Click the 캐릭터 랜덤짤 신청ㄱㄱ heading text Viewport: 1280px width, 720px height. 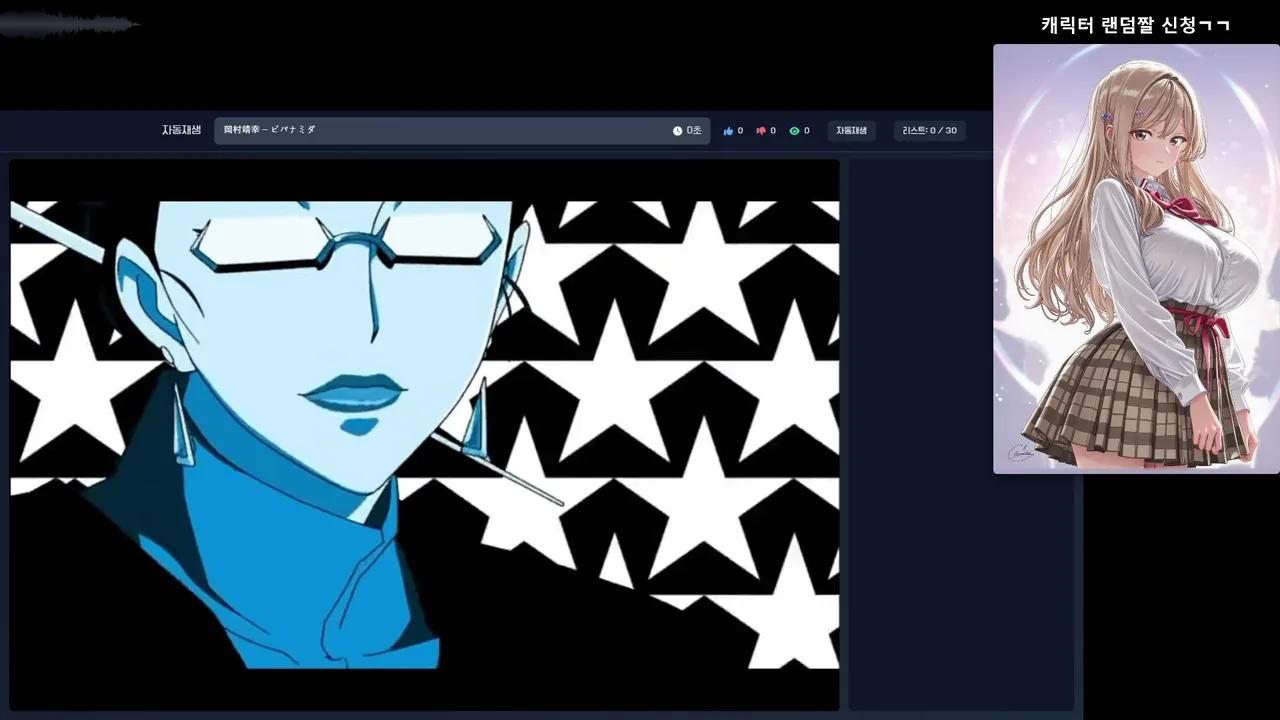[1135, 25]
